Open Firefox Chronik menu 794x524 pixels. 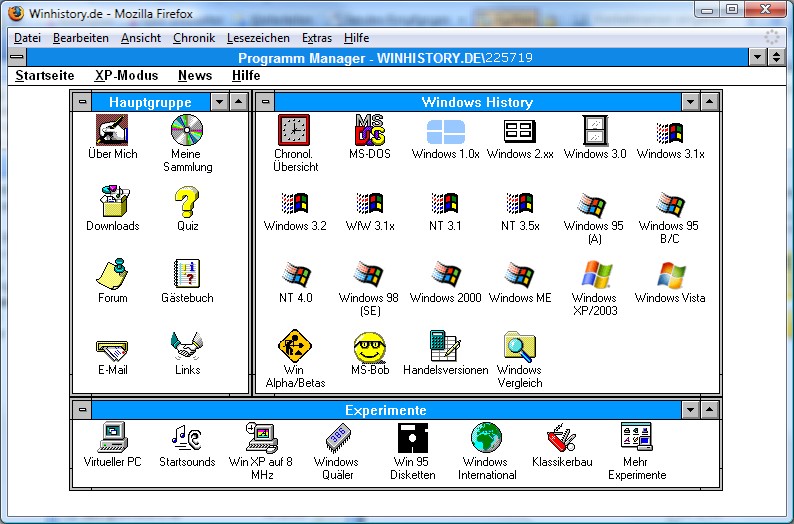[194, 38]
